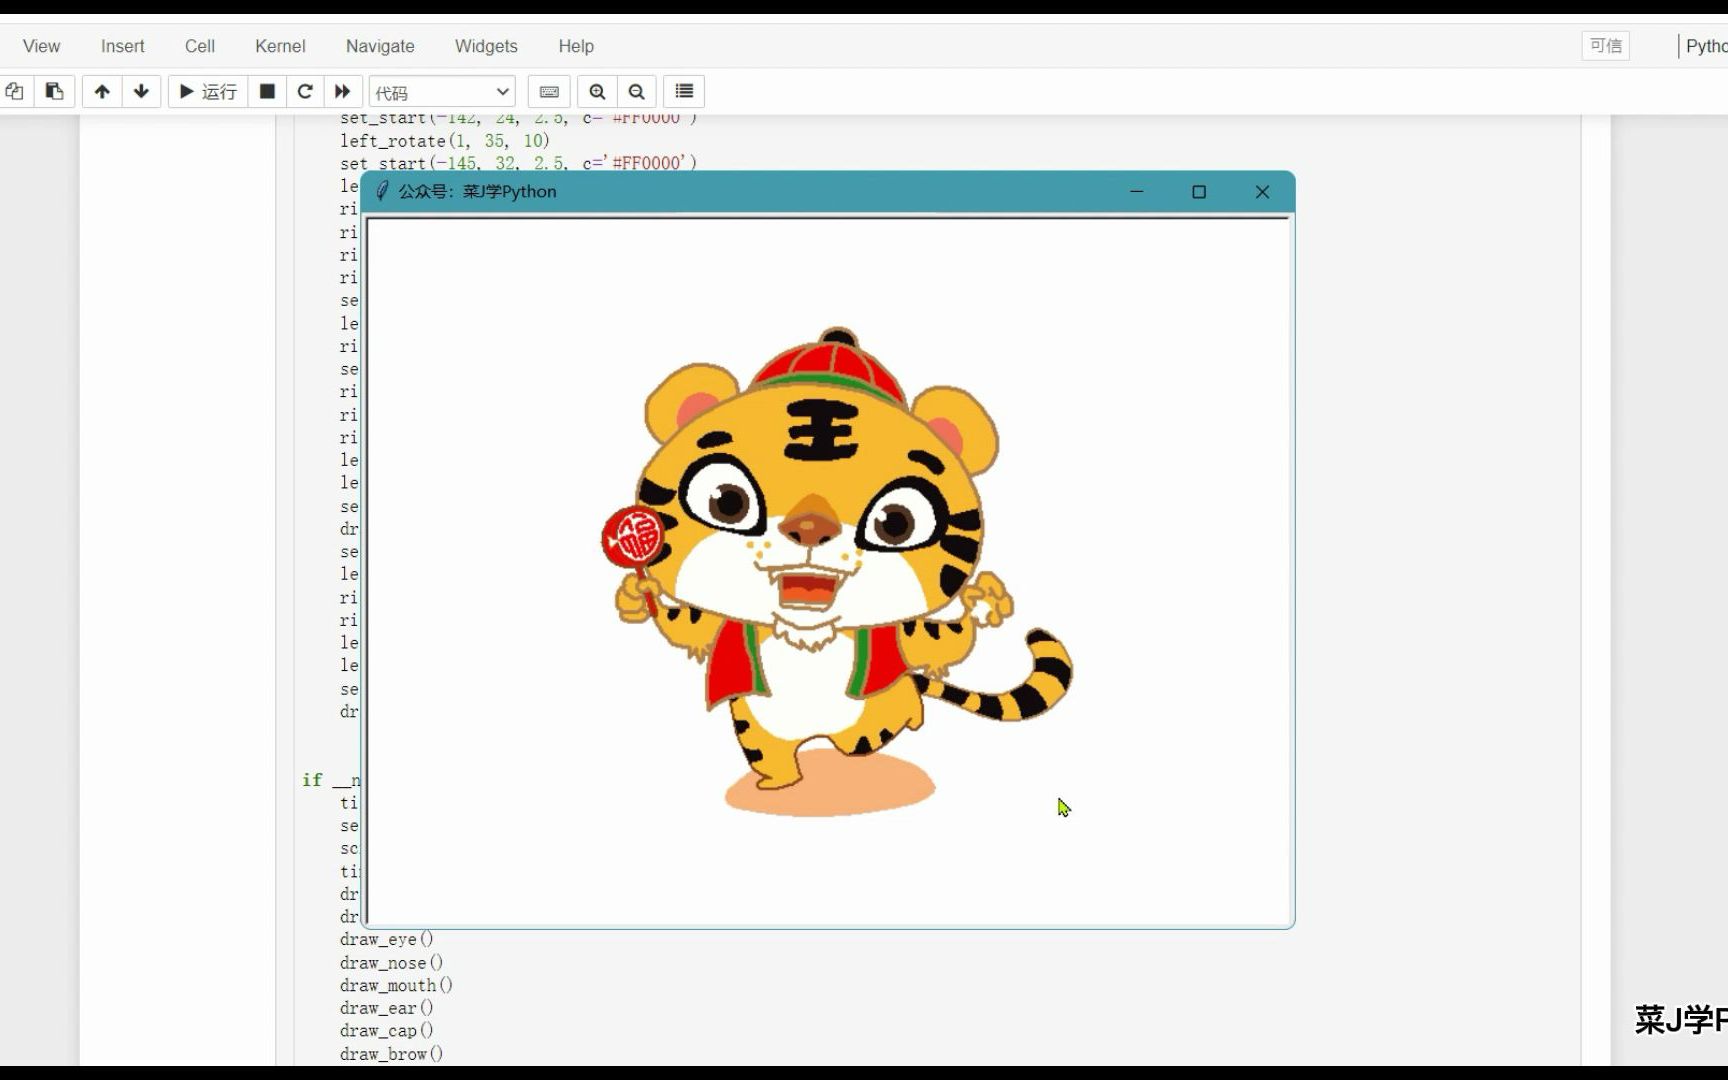The width and height of the screenshot is (1728, 1080).
Task: Click the draw_cap() code line
Action: [386, 1031]
